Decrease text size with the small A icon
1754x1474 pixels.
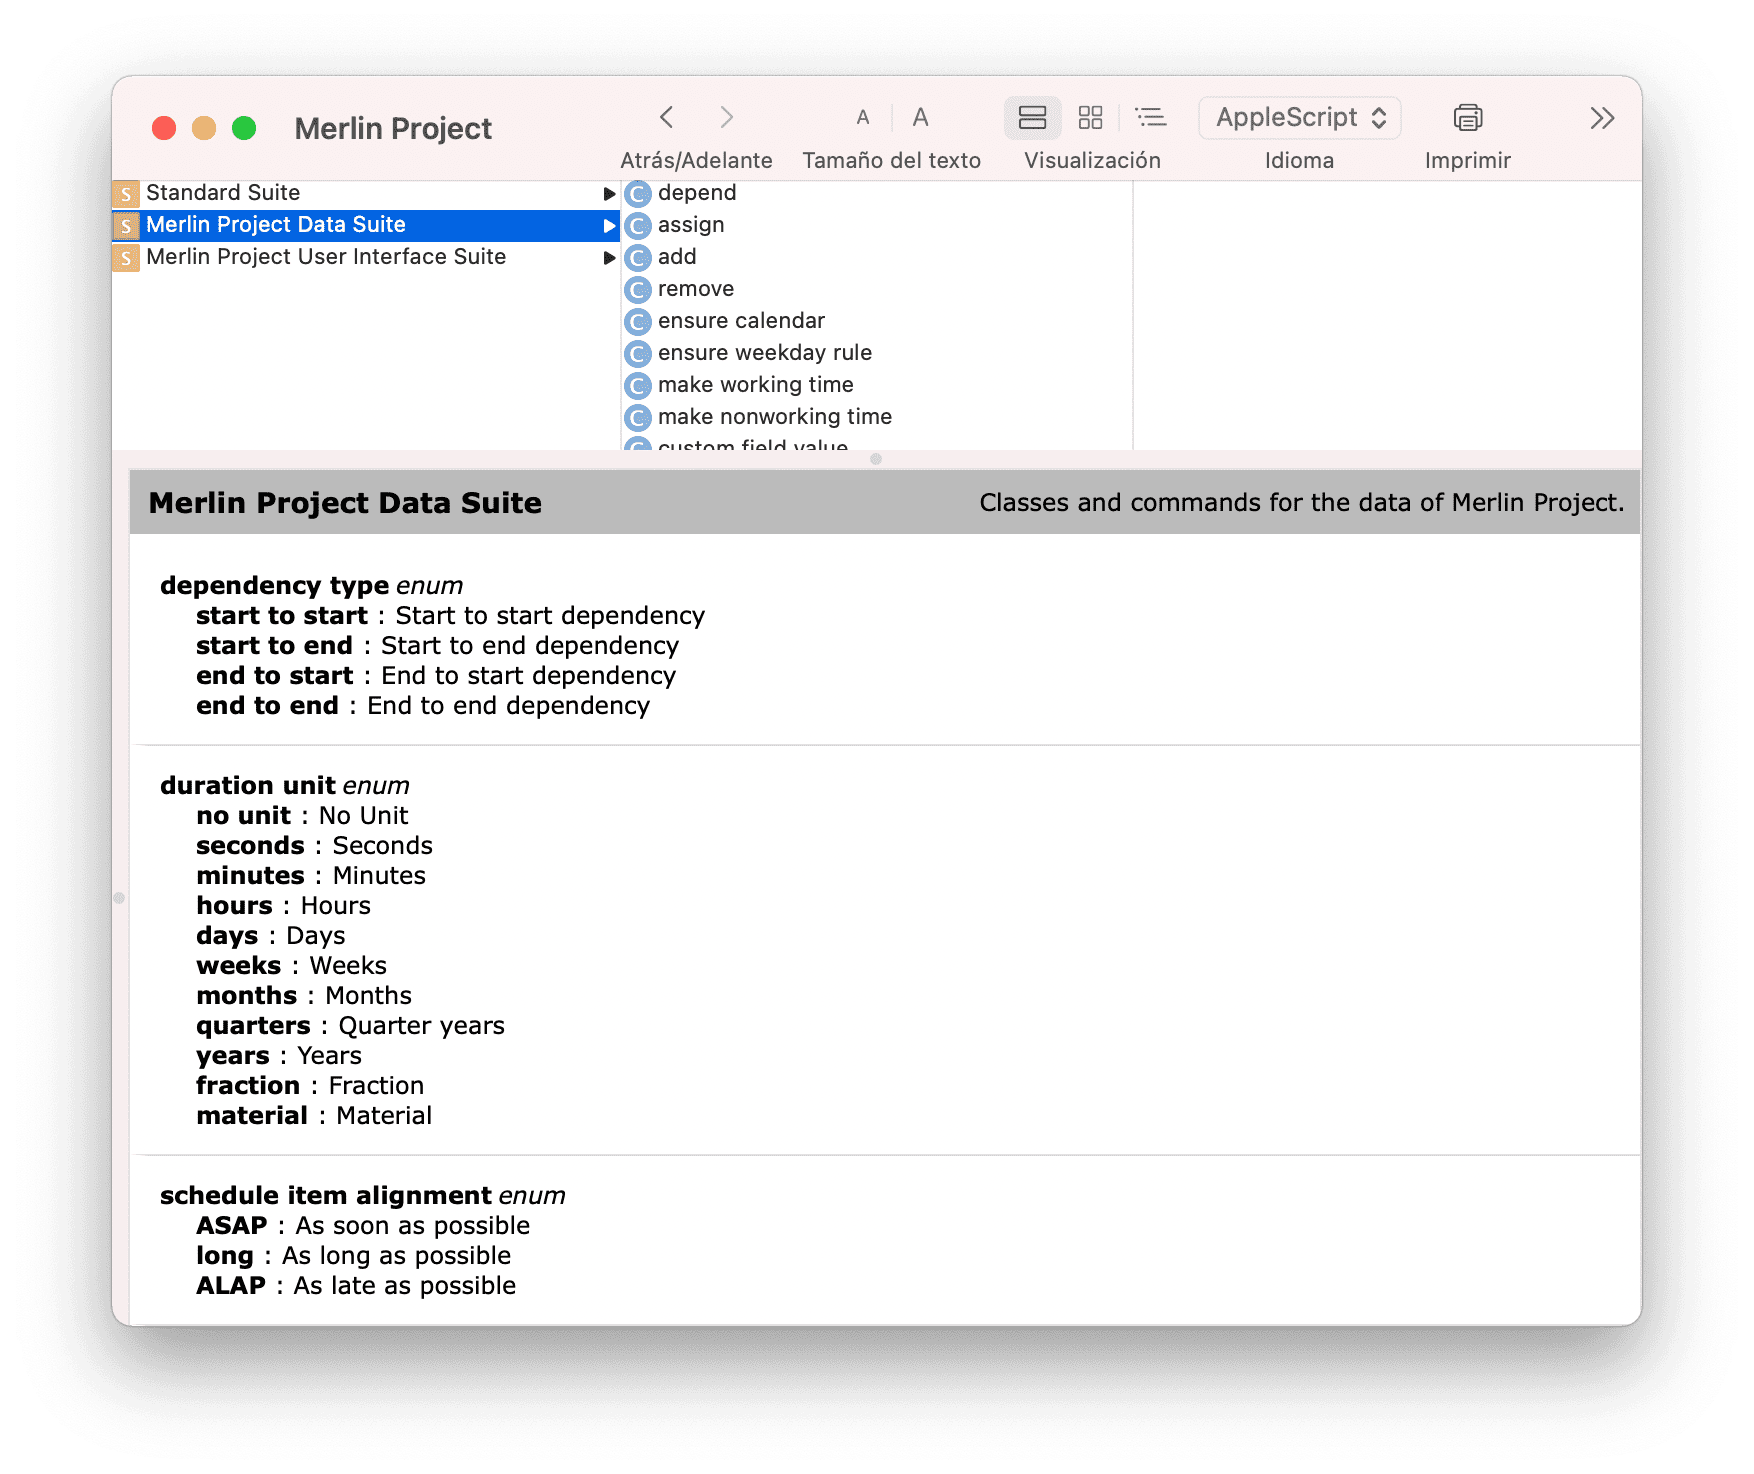pyautogui.click(x=863, y=117)
